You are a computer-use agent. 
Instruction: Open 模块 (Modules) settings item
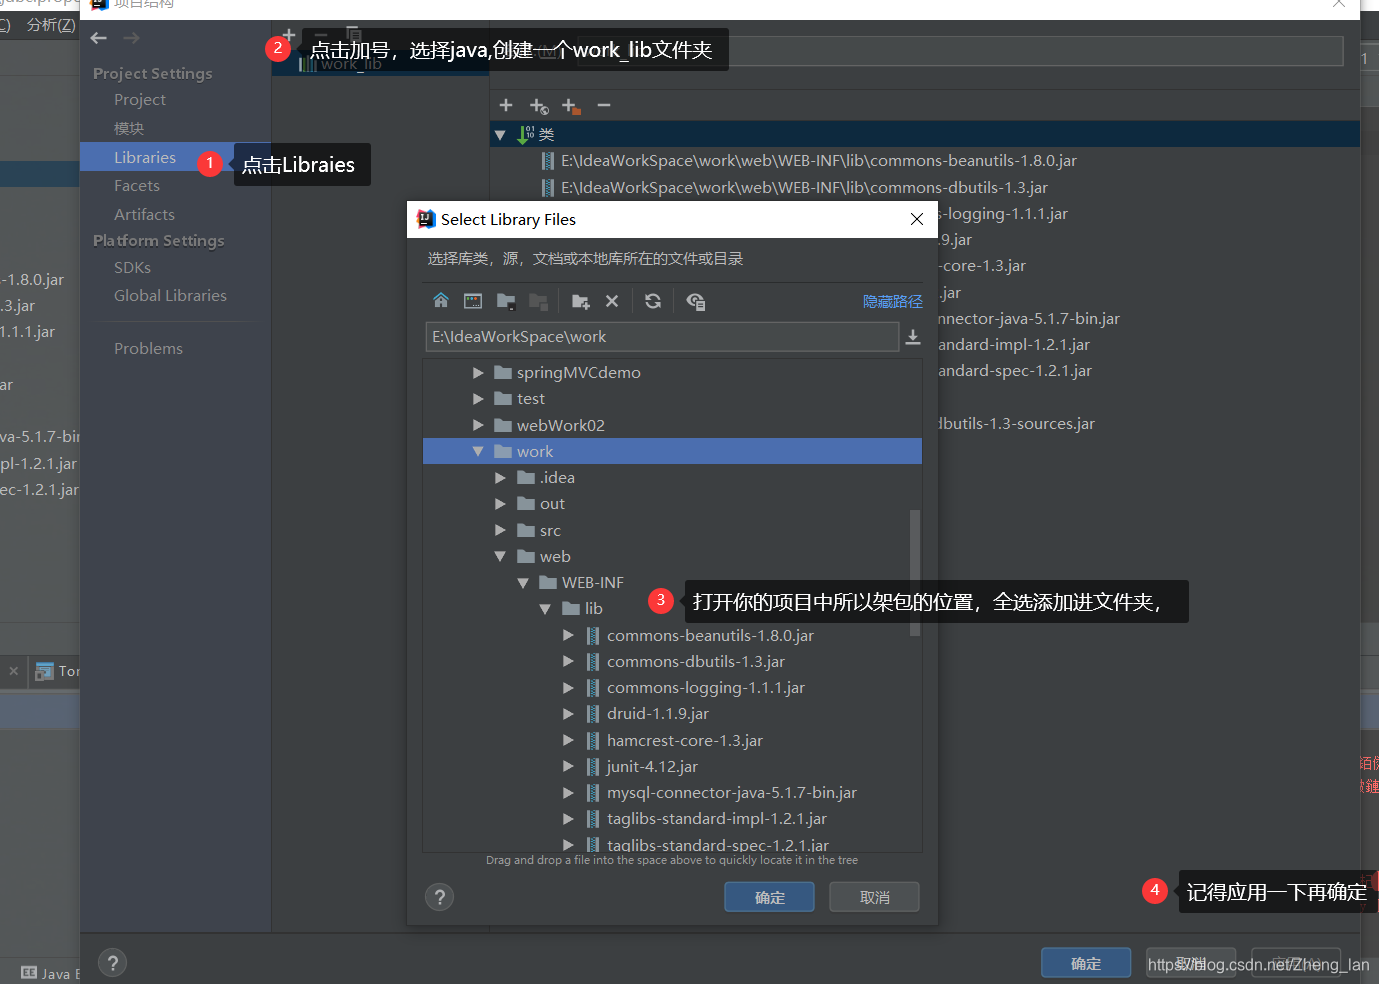pyautogui.click(x=129, y=128)
